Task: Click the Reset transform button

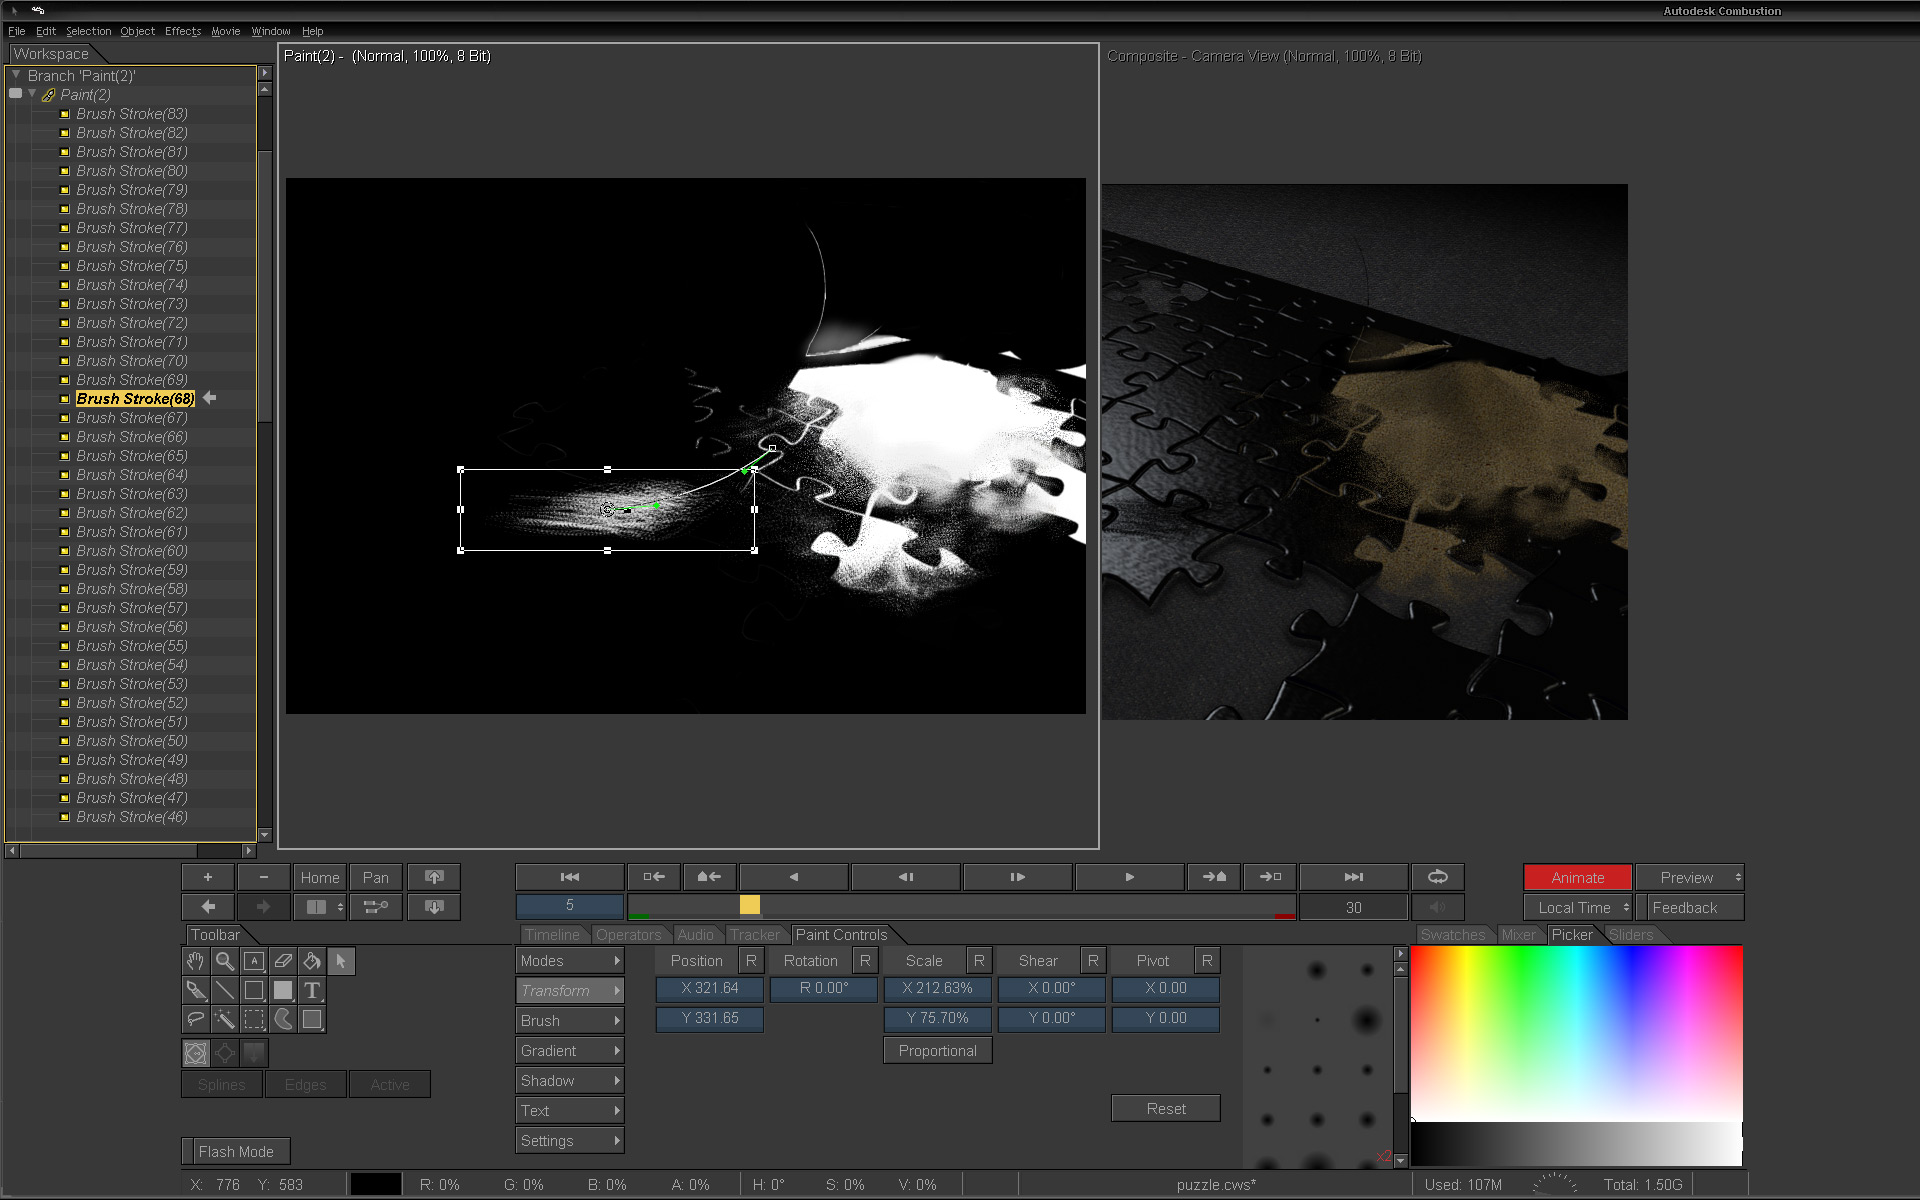Action: (x=1165, y=1108)
